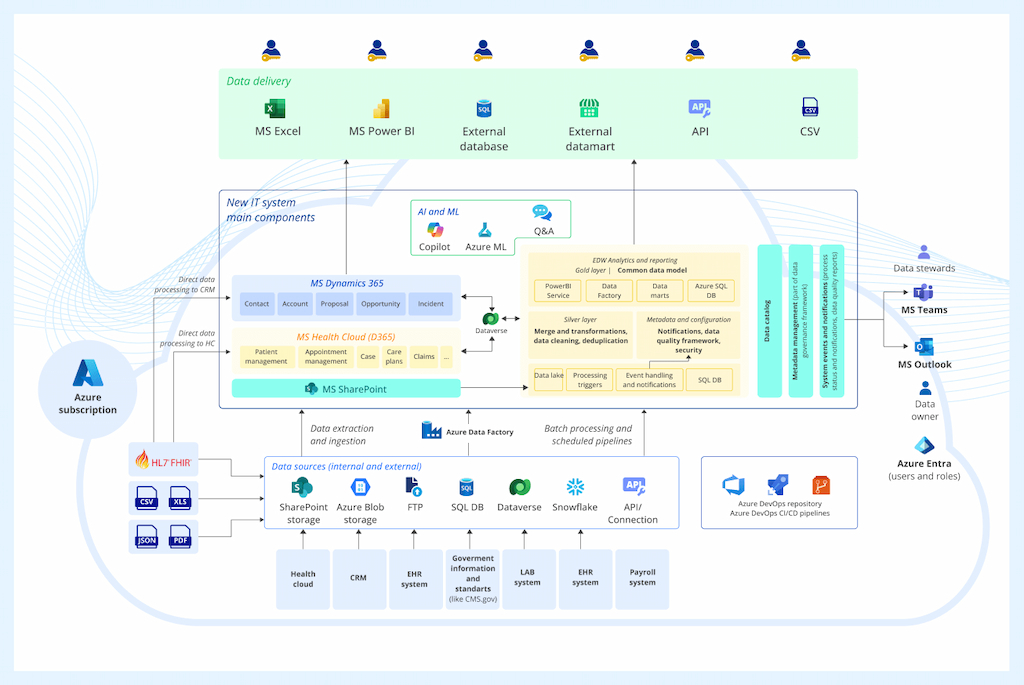This screenshot has width=1024, height=685.
Task: Select the Q&A chat icon
Action: [542, 213]
